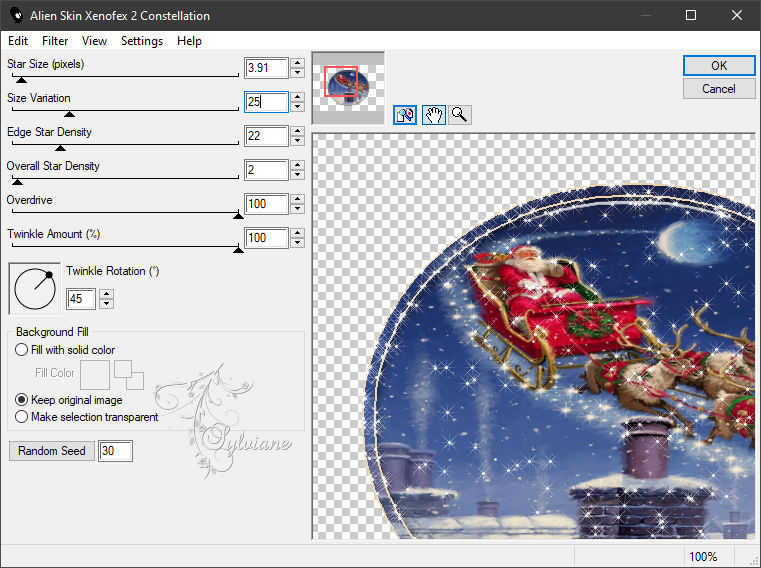Click the Star Size value field

pos(266,68)
